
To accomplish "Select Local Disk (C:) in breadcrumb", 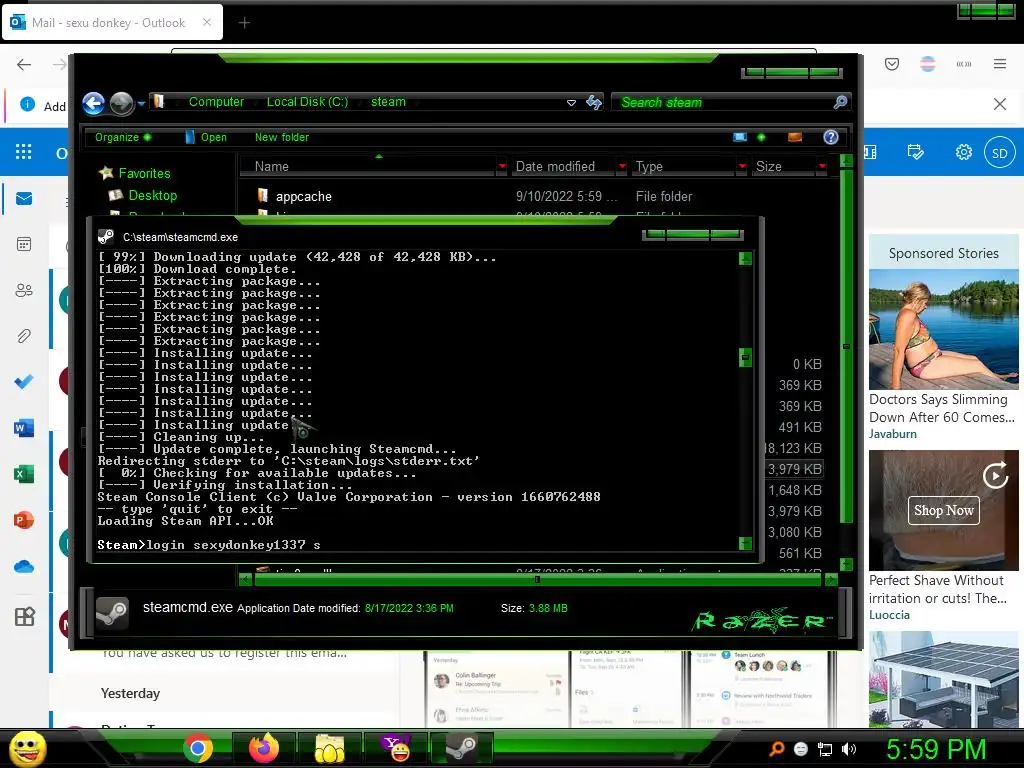I will (x=307, y=102).
